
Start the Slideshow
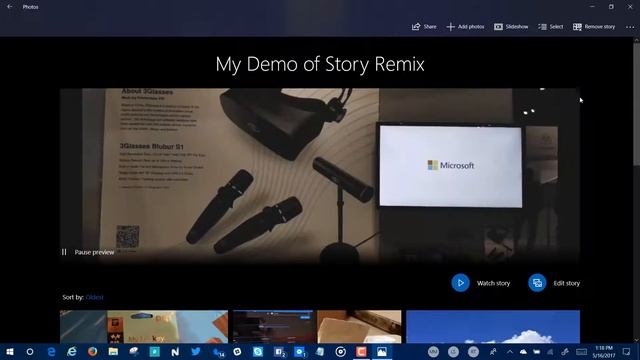coord(511,27)
